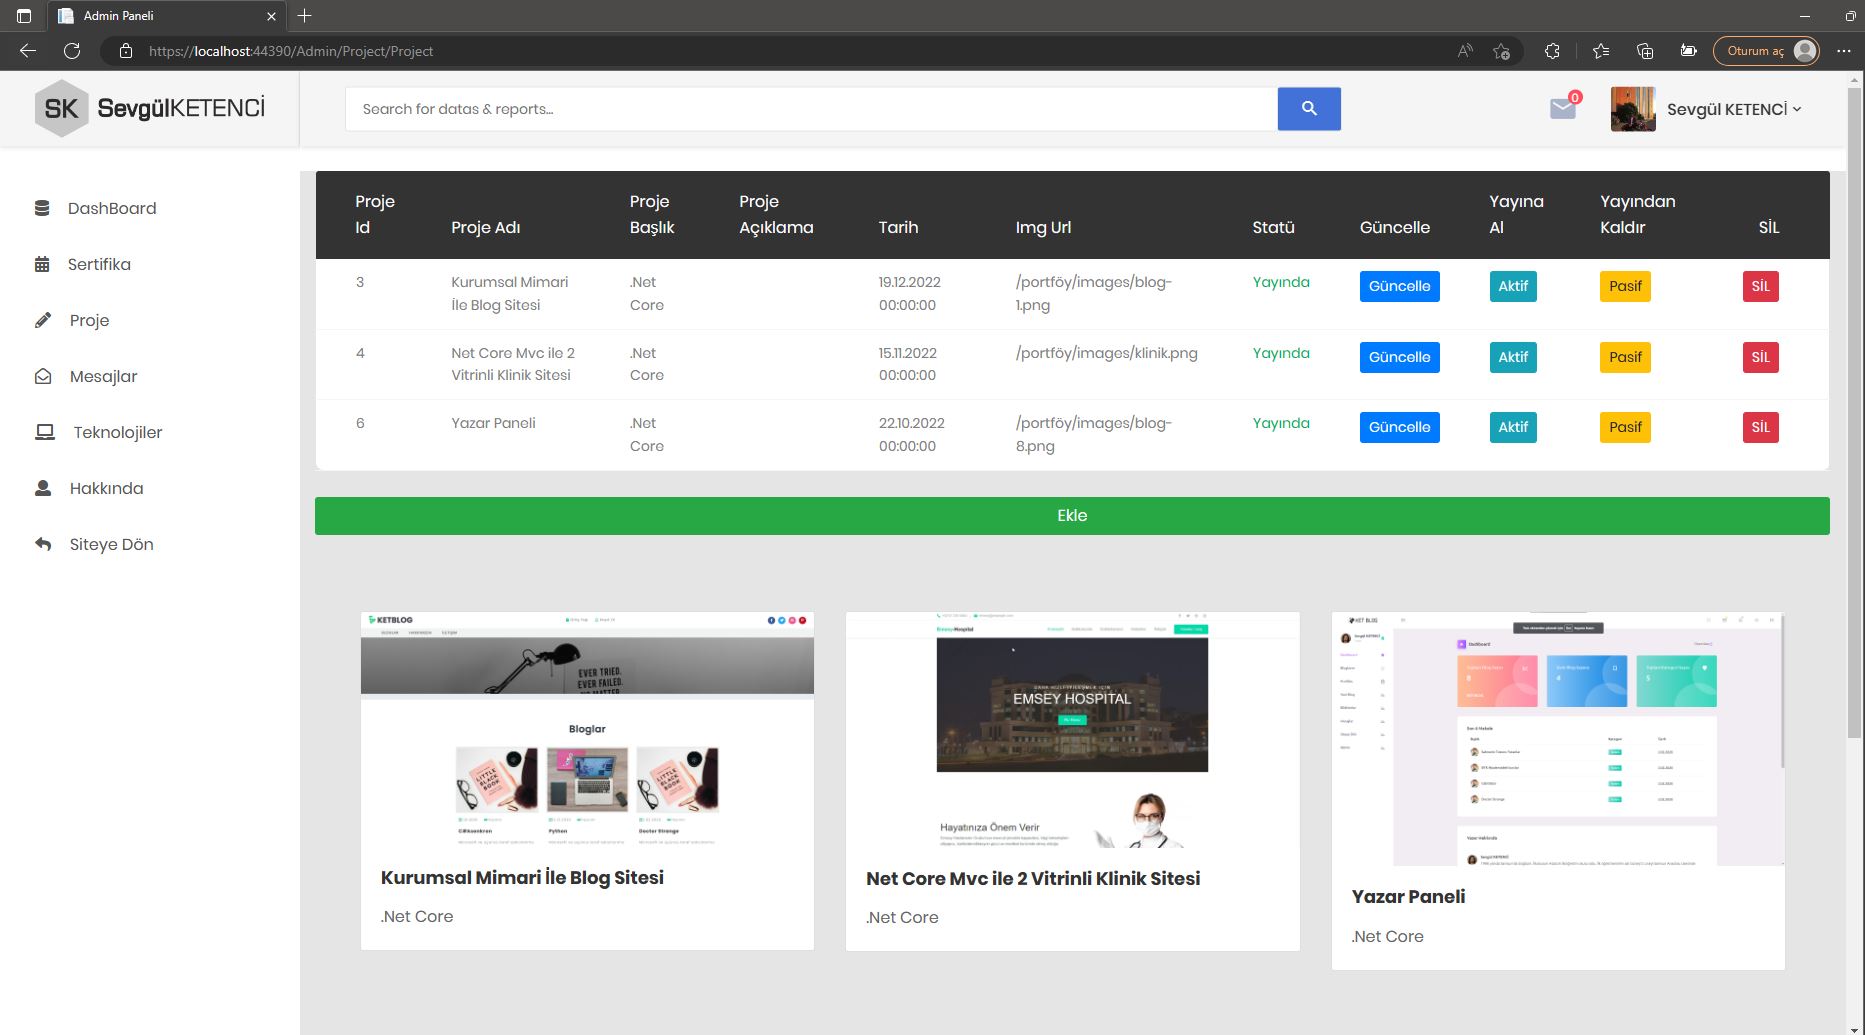Open the mail envelope notifications icon
1865x1035 pixels.
(1563, 108)
